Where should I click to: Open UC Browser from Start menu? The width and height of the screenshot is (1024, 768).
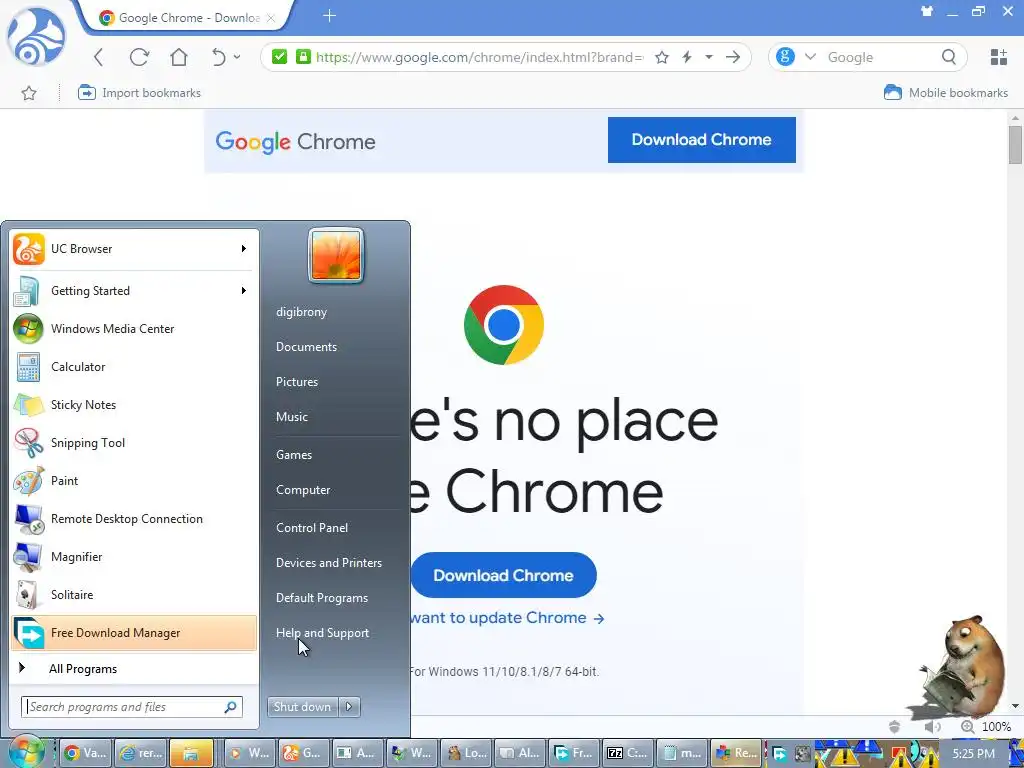(x=134, y=249)
